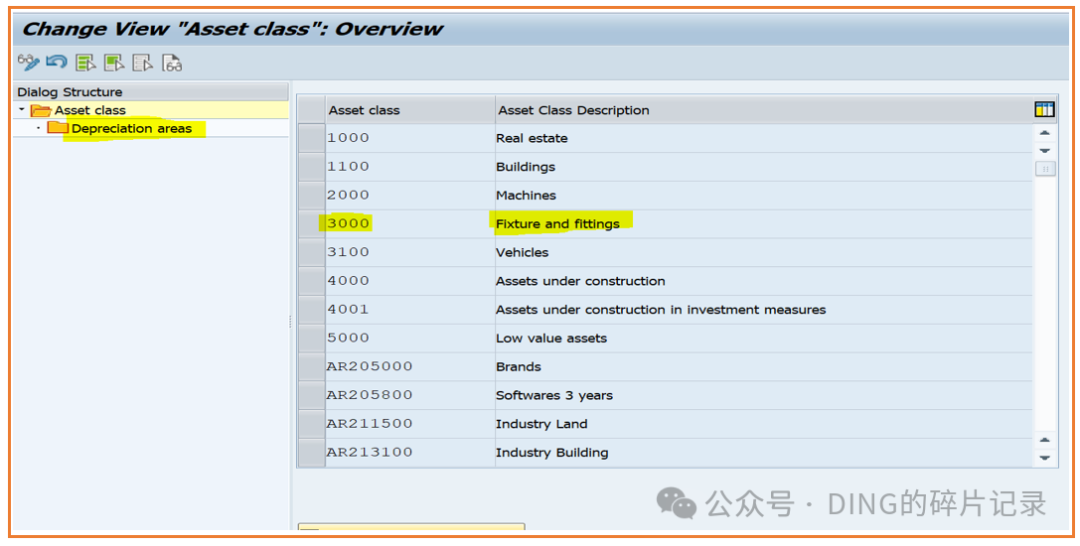Tick the row selector for class 3100
This screenshot has height=546, width=1080.
[311, 252]
